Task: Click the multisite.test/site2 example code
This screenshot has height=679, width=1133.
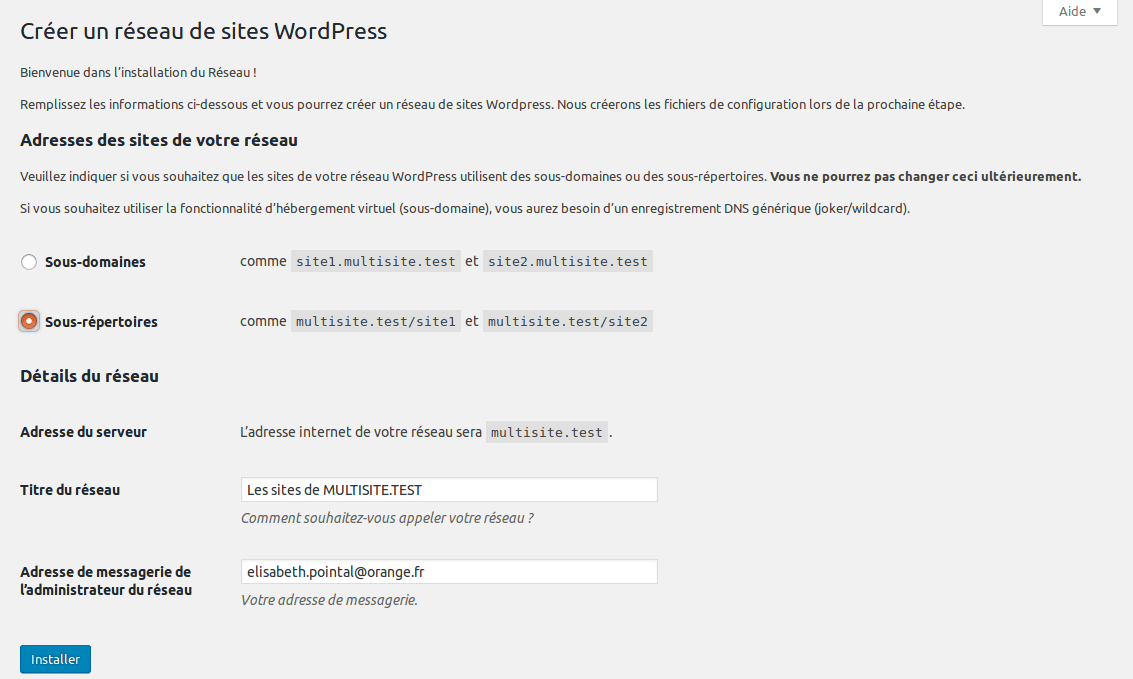Action: click(567, 322)
